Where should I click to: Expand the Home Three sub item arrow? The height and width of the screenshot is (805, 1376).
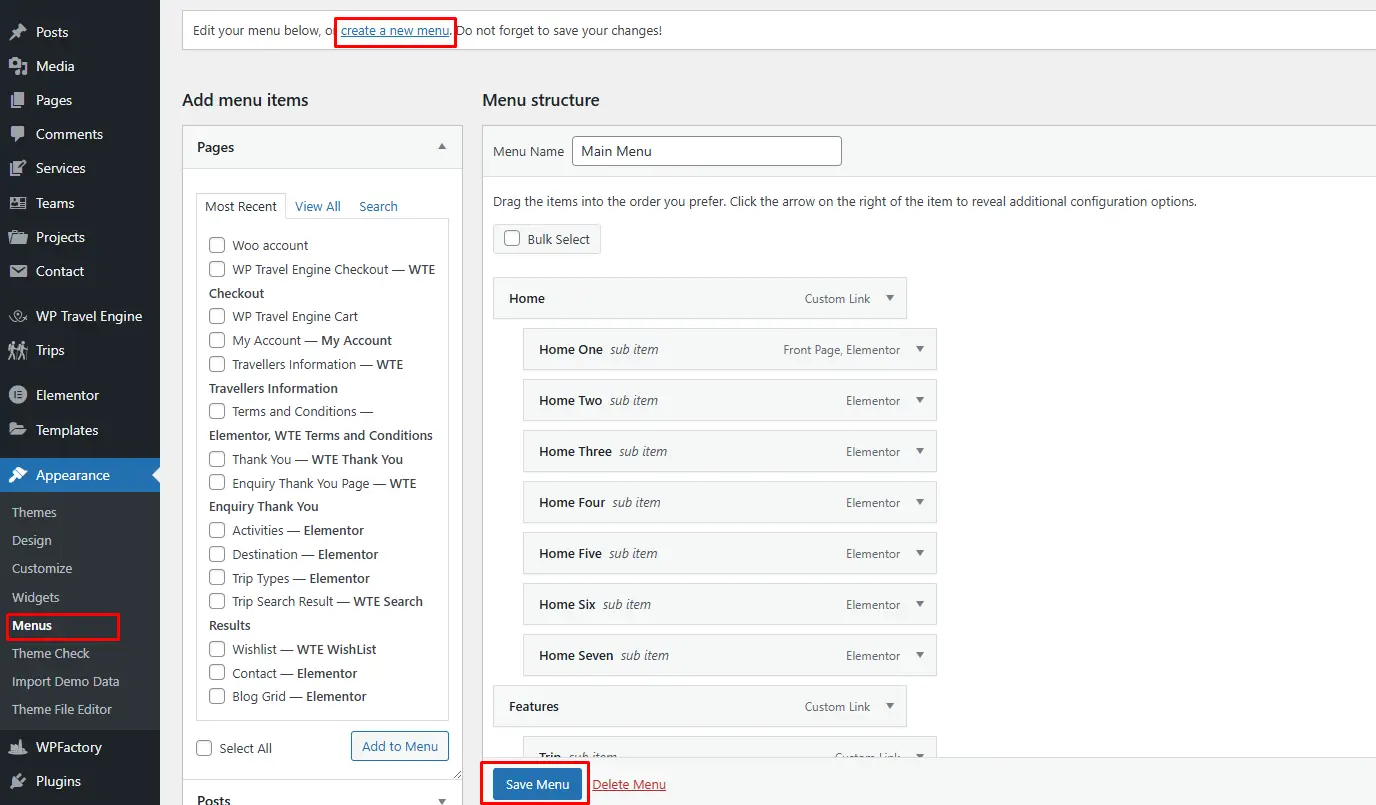pyautogui.click(x=920, y=451)
